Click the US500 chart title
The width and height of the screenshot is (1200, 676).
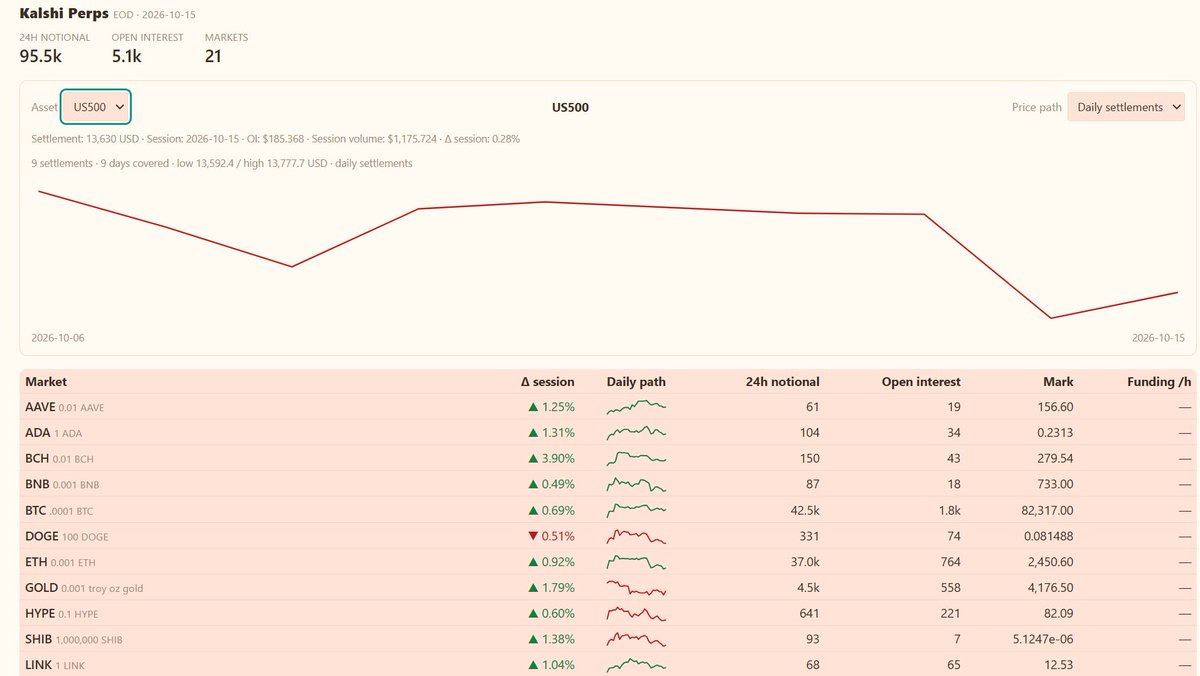point(570,107)
